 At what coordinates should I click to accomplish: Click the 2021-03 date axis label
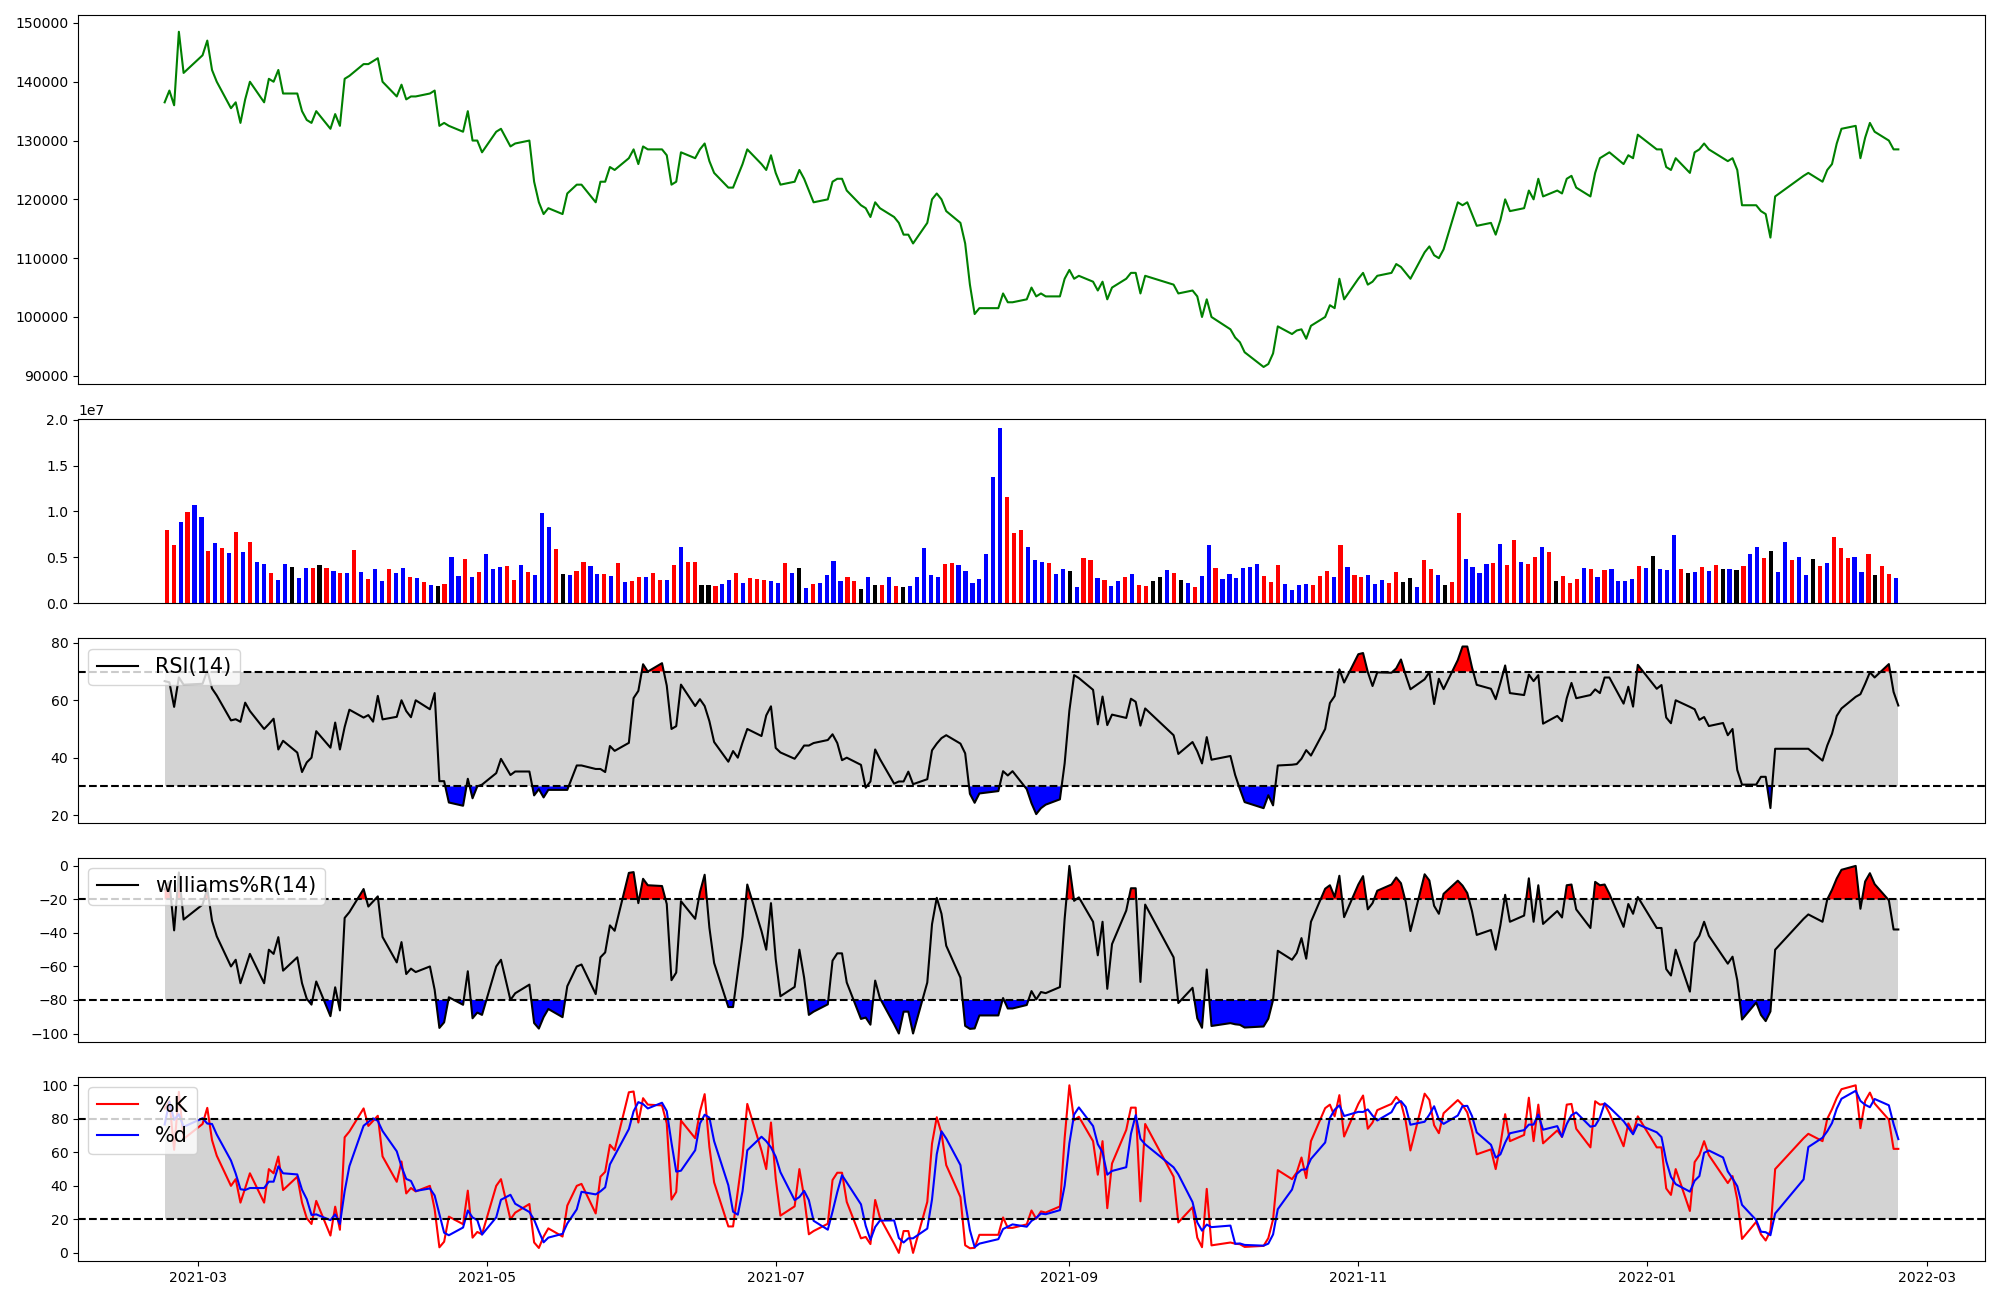pos(198,1277)
